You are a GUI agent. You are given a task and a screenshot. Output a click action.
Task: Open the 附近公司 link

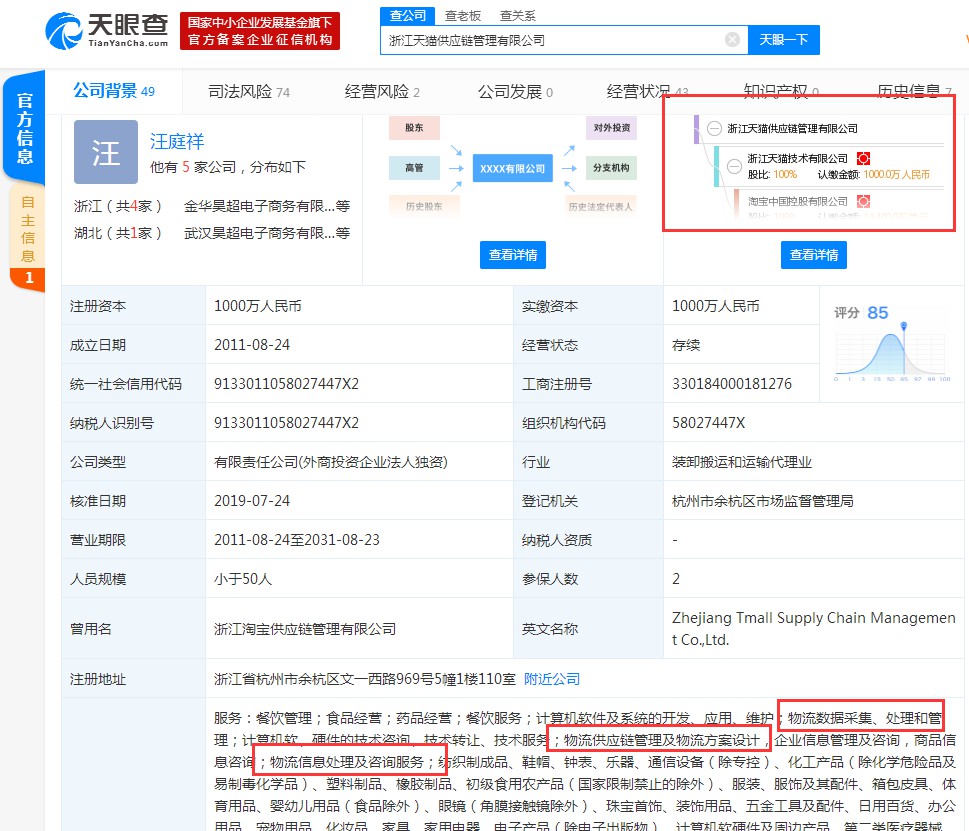pyautogui.click(x=552, y=679)
